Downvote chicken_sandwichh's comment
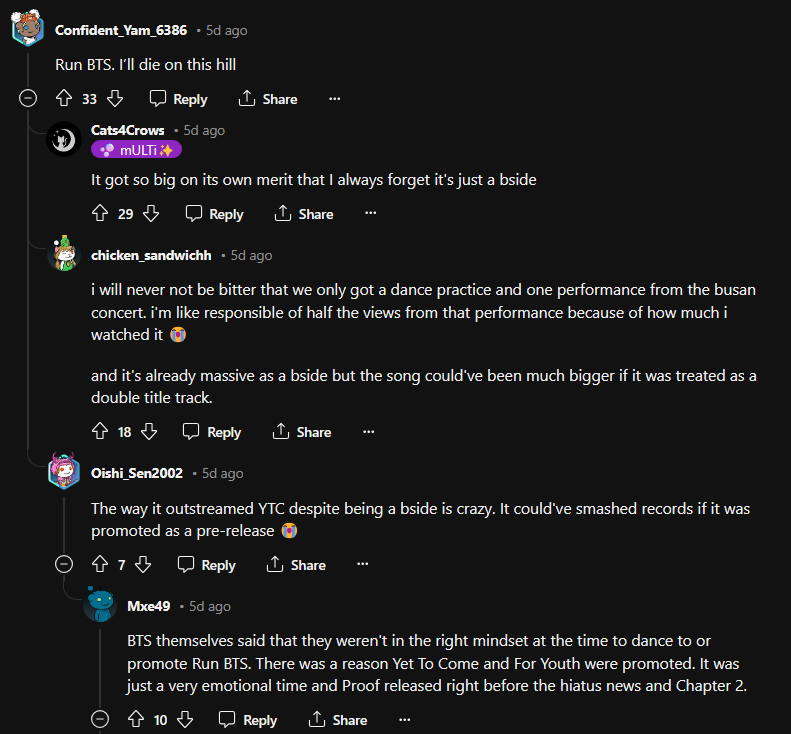This screenshot has height=734, width=791. coord(149,432)
